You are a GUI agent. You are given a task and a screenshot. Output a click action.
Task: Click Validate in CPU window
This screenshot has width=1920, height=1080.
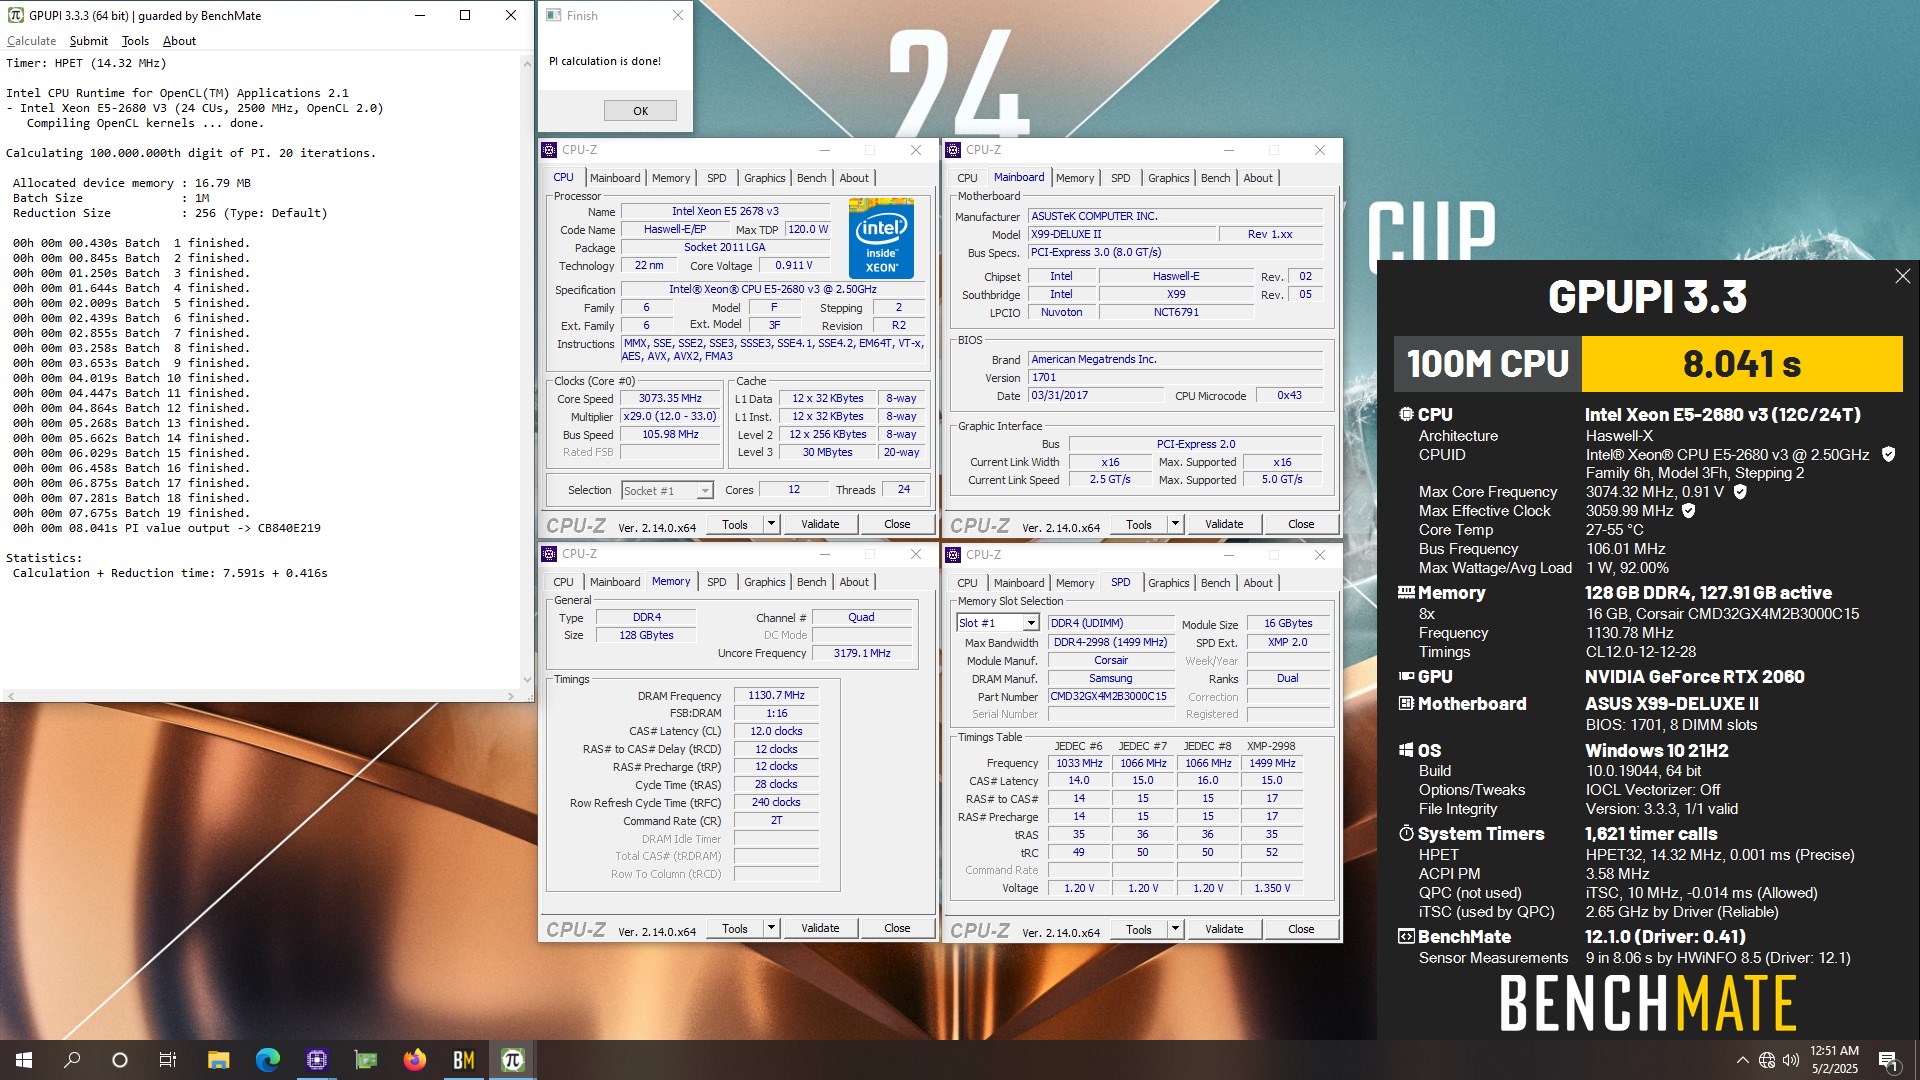(820, 524)
